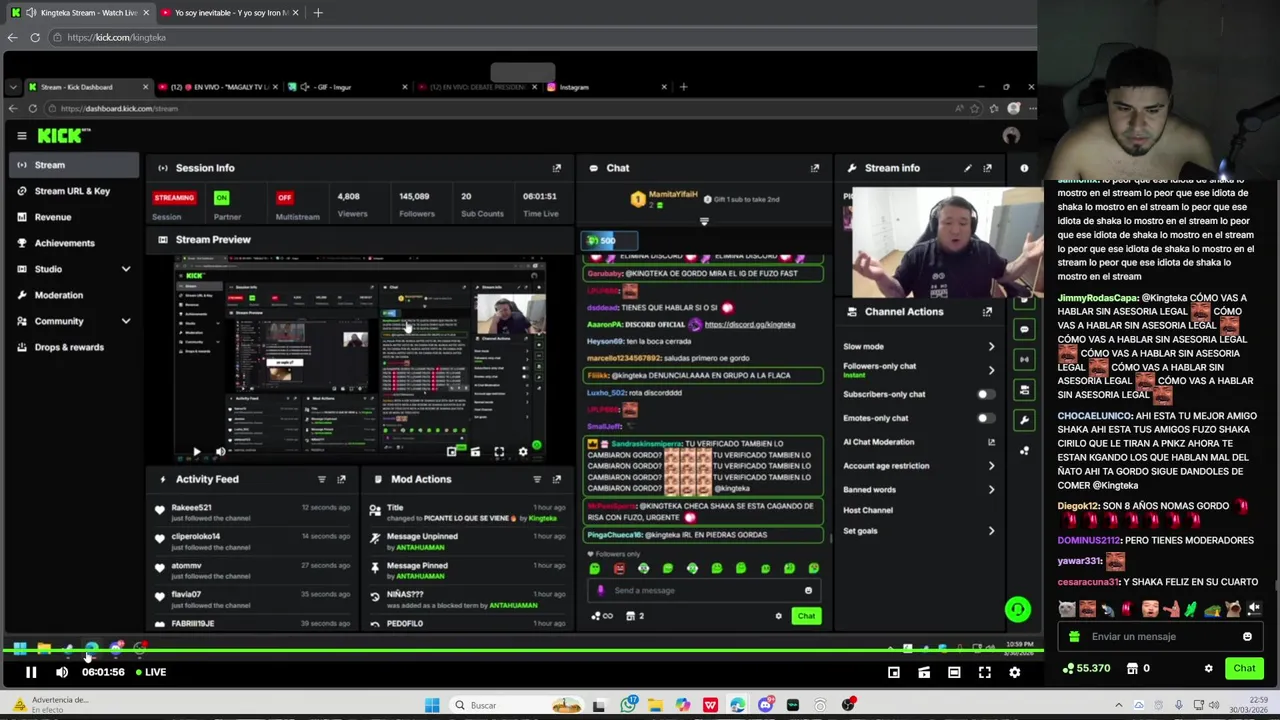Edit stream info with pencil icon

tap(967, 168)
